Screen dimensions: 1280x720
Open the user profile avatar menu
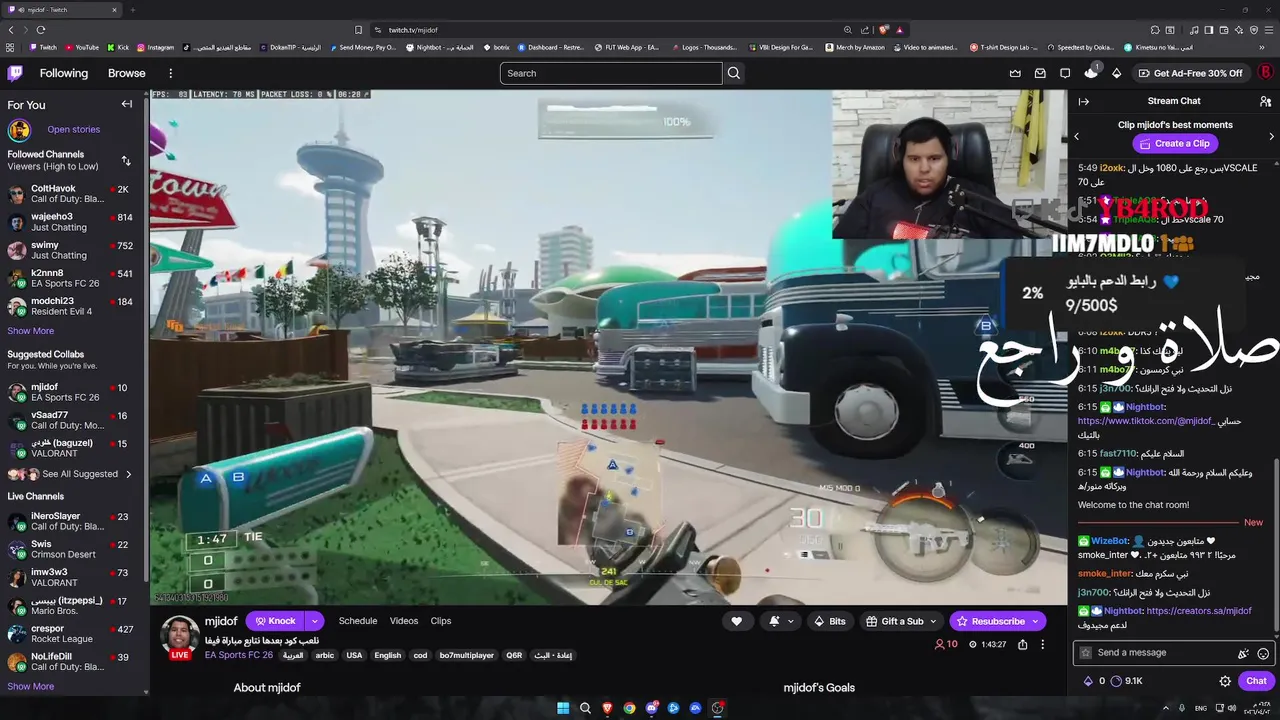click(1265, 73)
